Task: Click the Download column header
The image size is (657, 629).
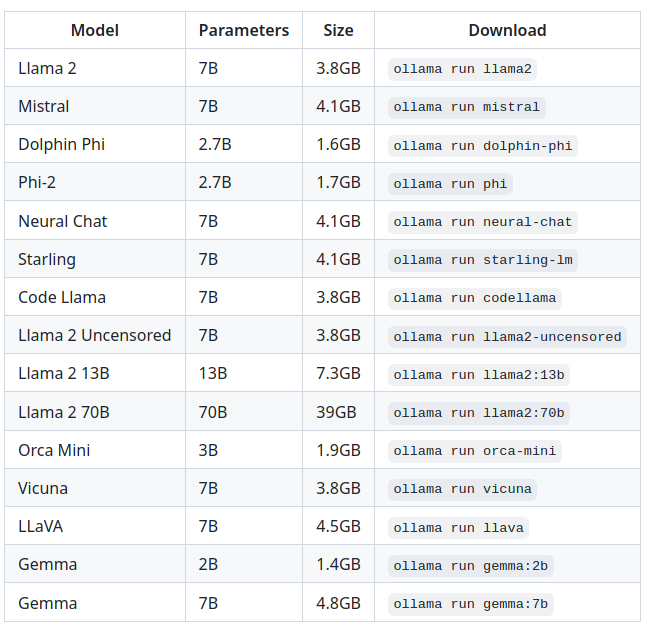Action: [x=507, y=30]
